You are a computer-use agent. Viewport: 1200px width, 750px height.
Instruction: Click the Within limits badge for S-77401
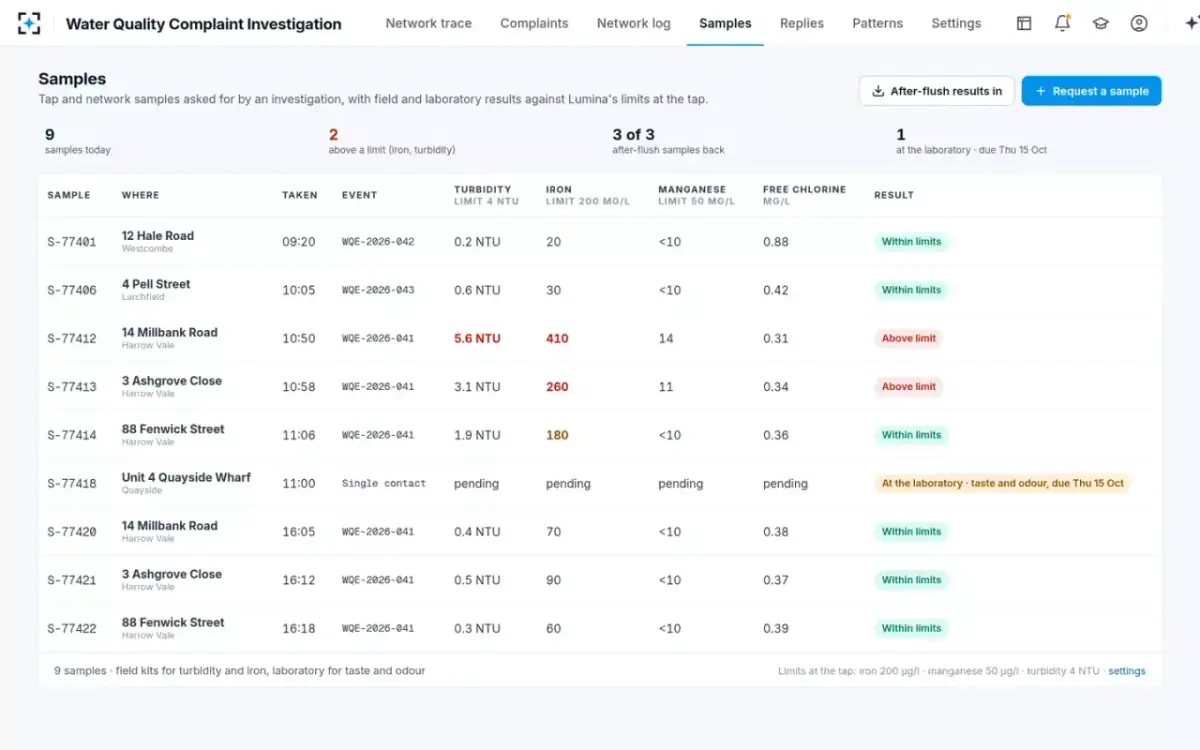tap(911, 242)
